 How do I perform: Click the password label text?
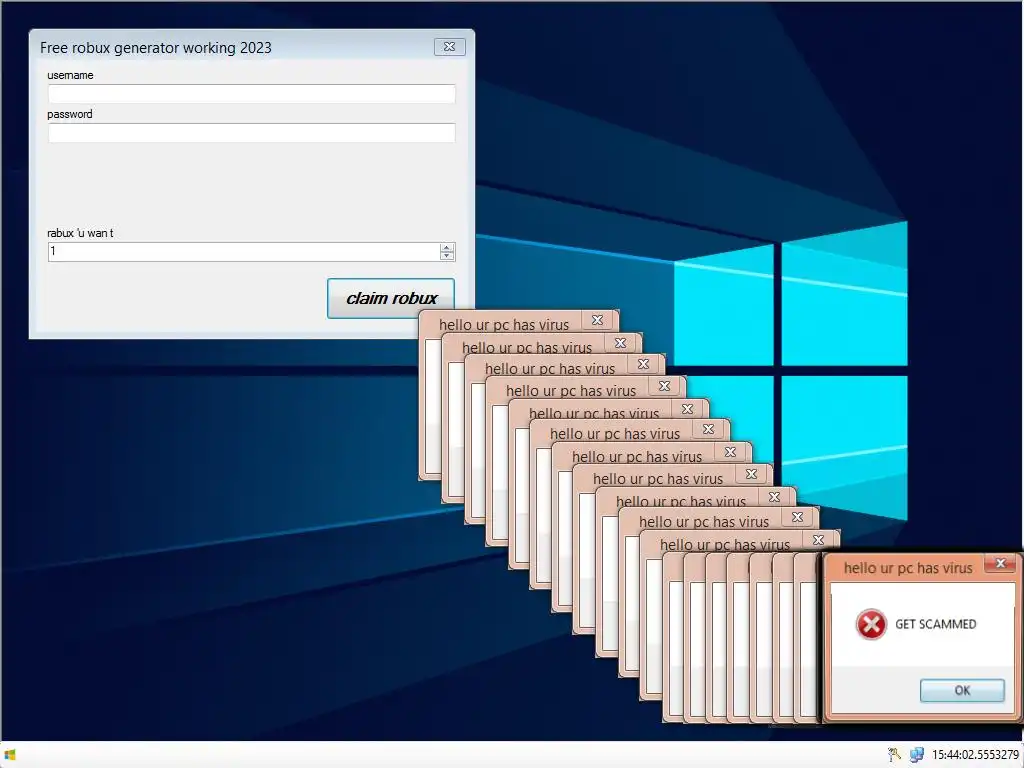[69, 114]
